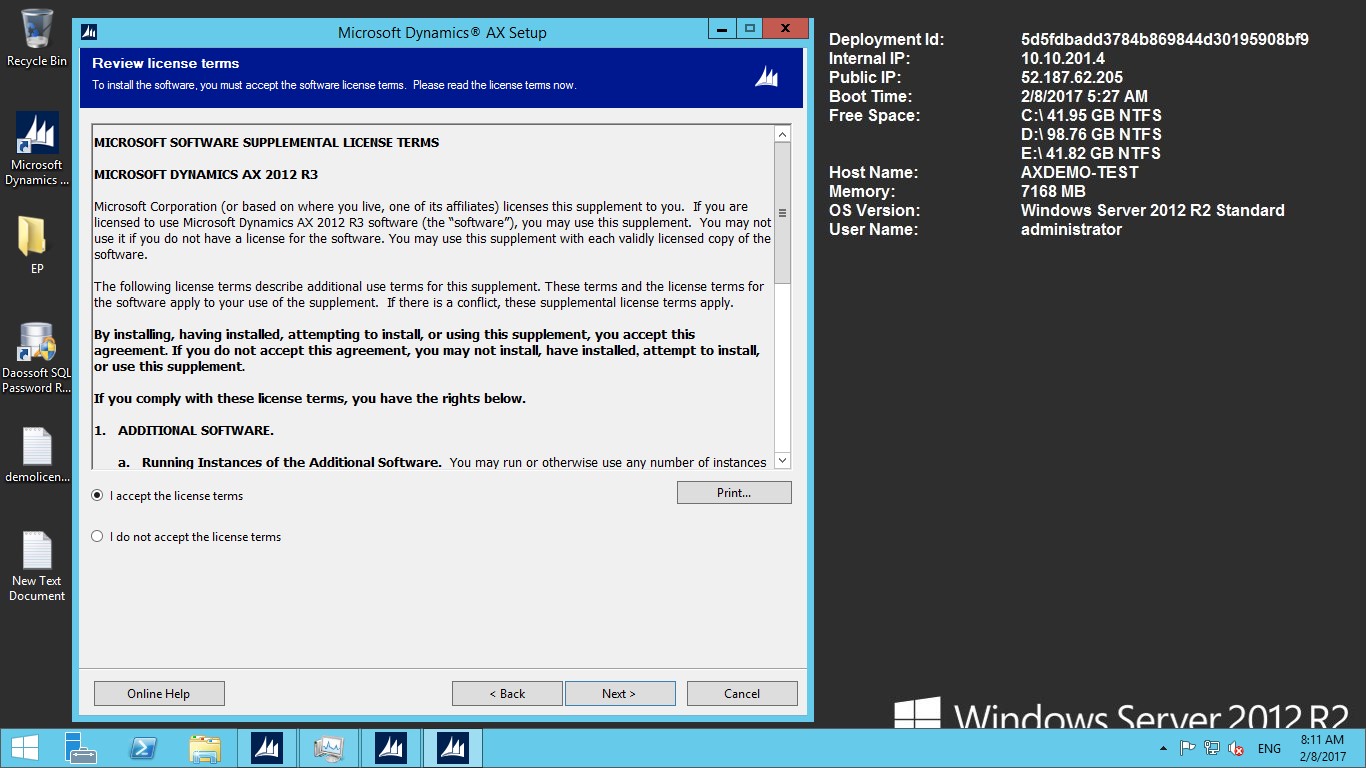Open Online Help for setup
The image size is (1366, 768).
pos(159,694)
